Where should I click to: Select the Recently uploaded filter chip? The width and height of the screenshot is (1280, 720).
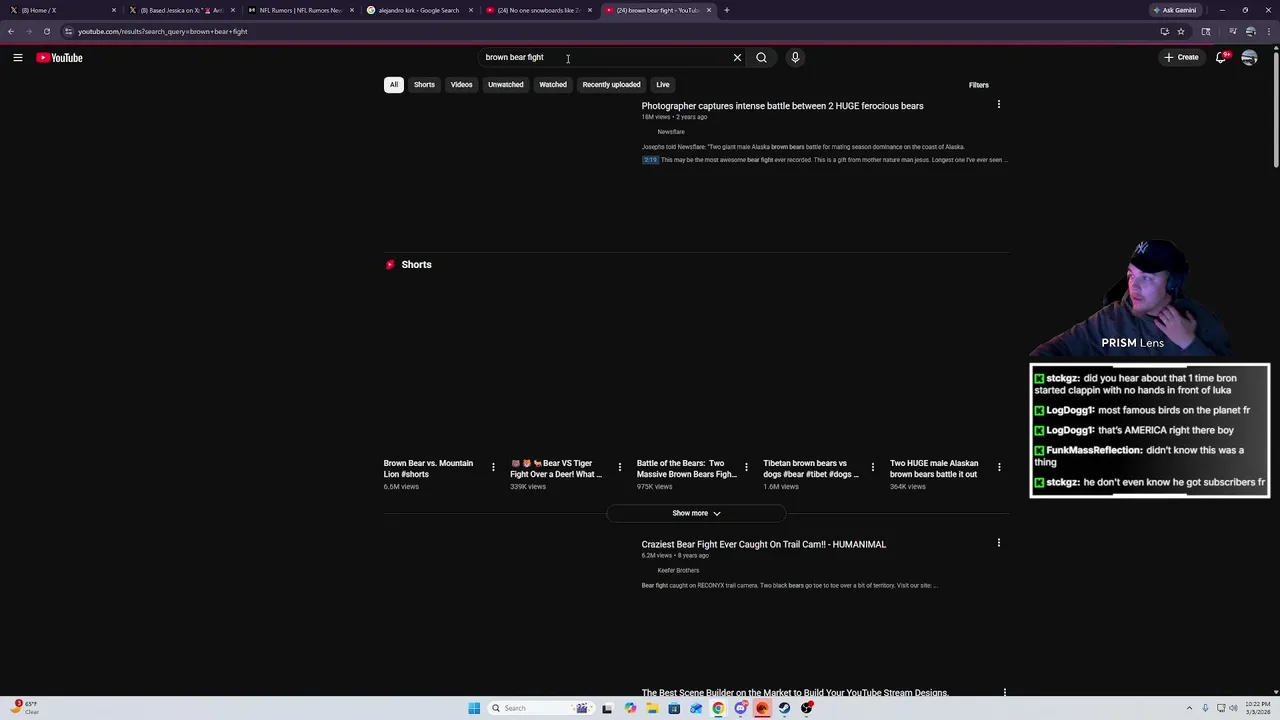[611, 84]
